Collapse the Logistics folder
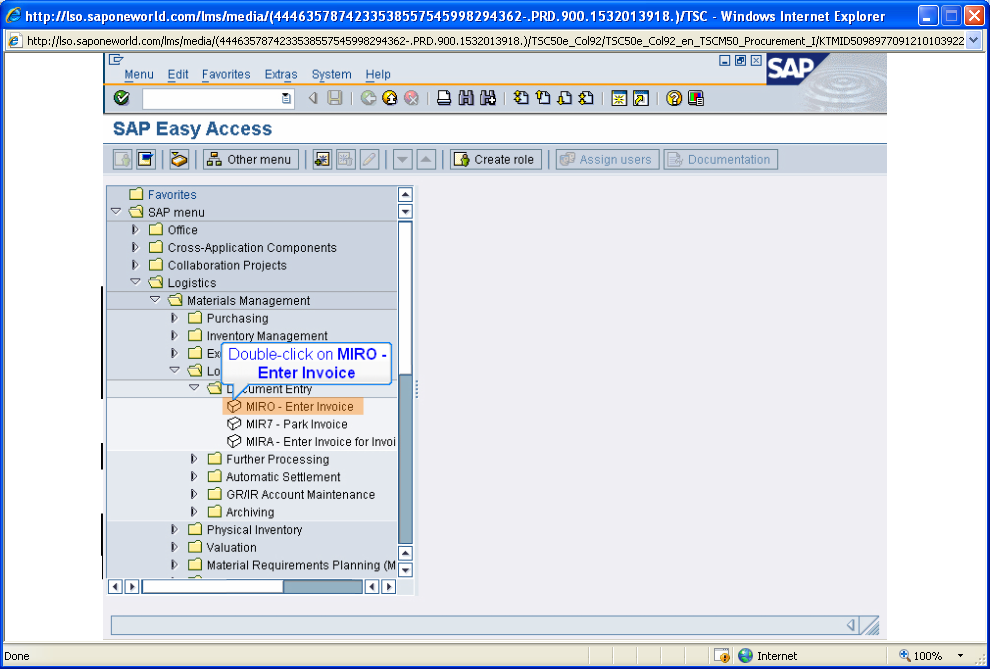This screenshot has height=669, width=990. [x=135, y=282]
